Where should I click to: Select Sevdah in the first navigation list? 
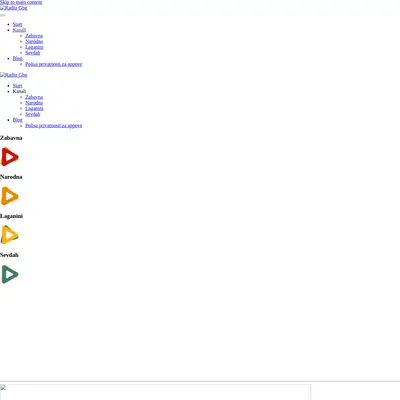(33, 53)
